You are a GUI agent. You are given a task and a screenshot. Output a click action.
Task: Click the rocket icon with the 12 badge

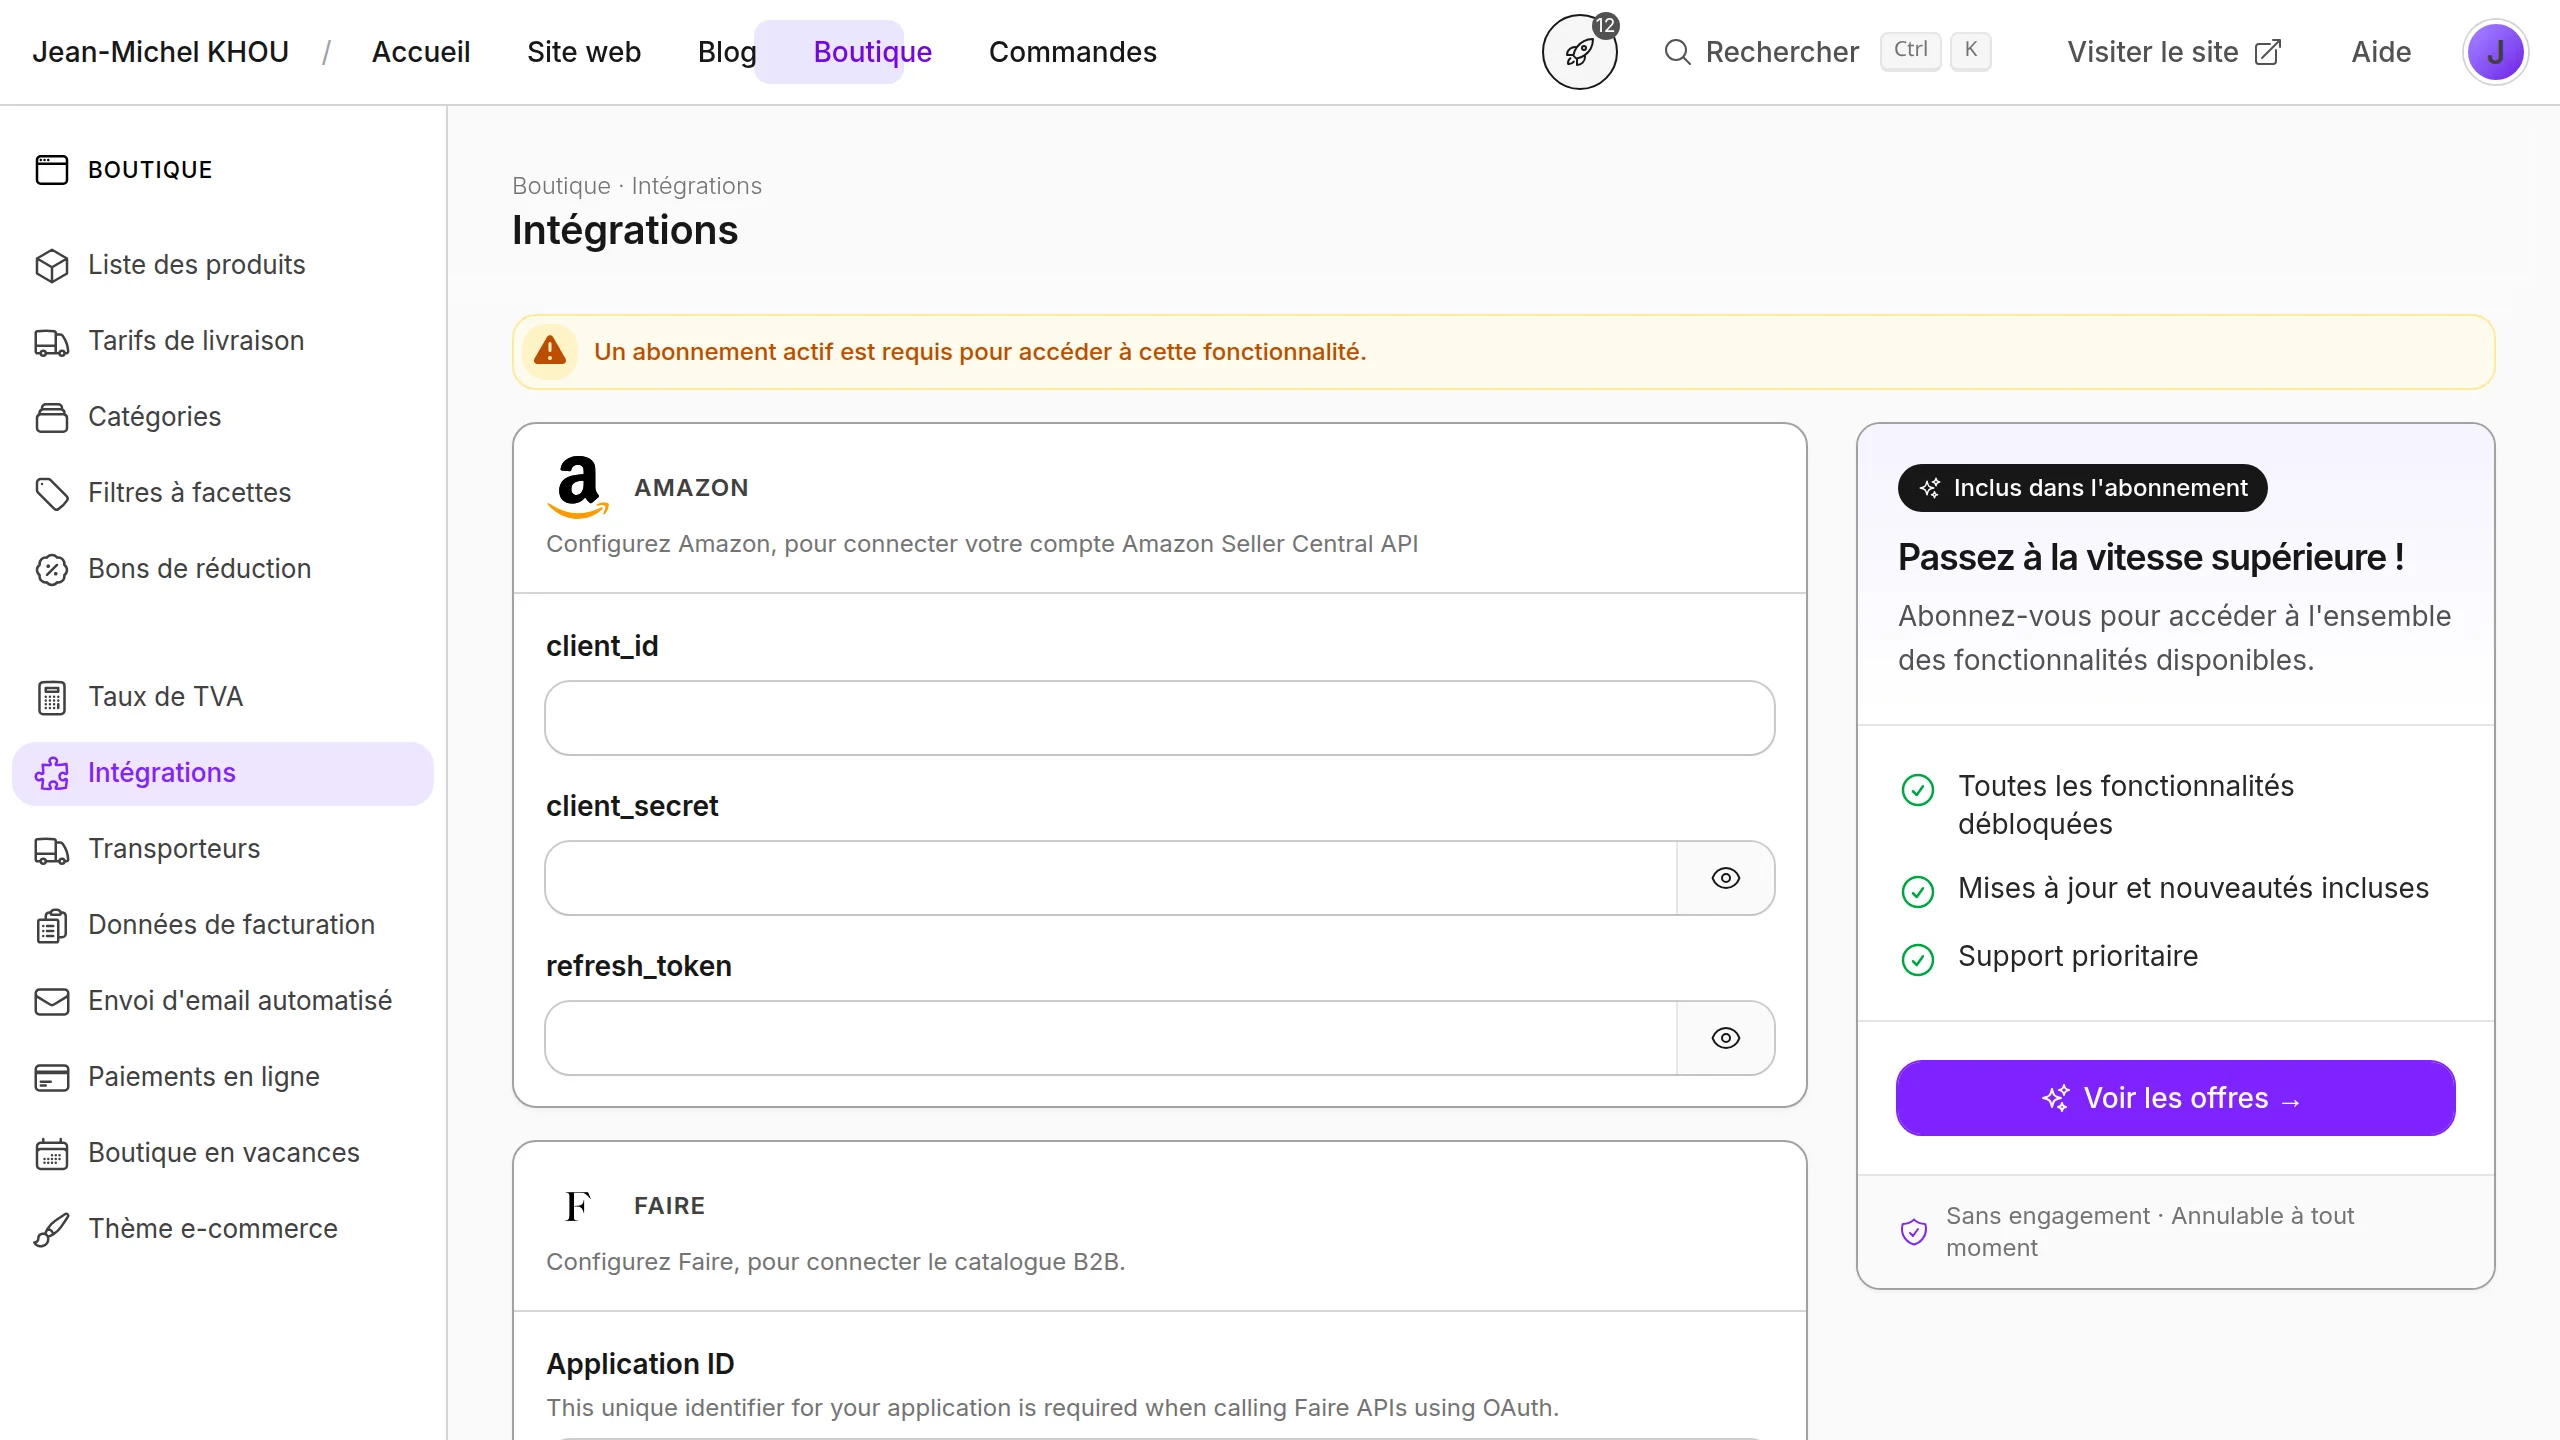1579,52
